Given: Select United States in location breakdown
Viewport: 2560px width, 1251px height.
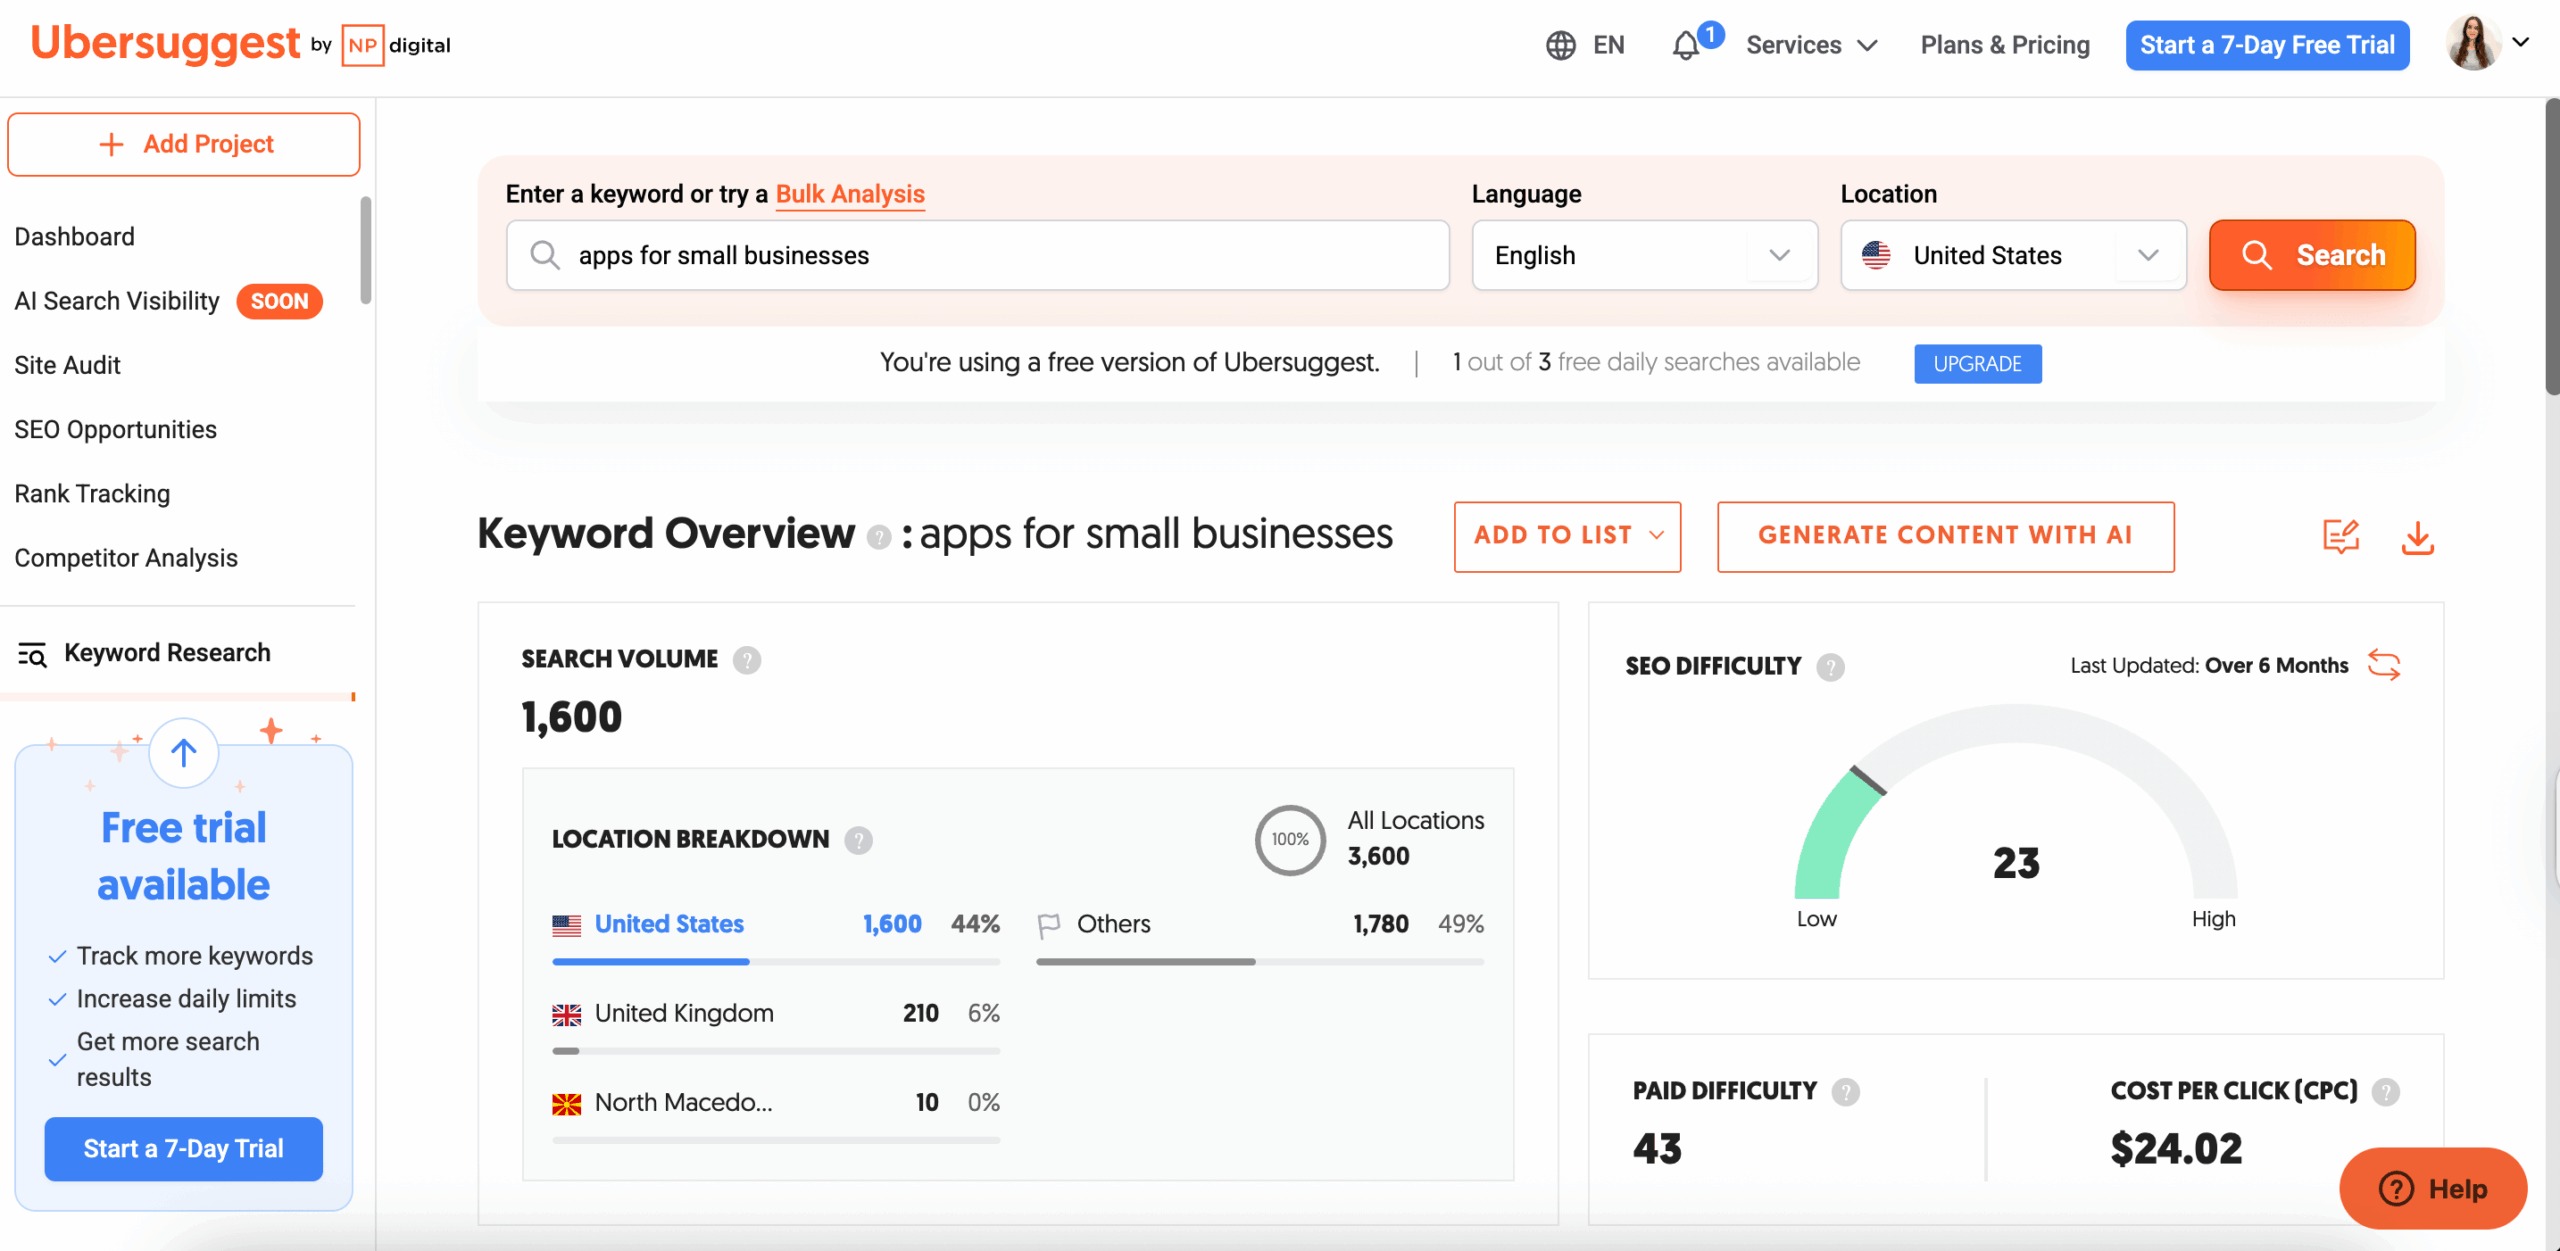Looking at the screenshot, I should pos(669,924).
